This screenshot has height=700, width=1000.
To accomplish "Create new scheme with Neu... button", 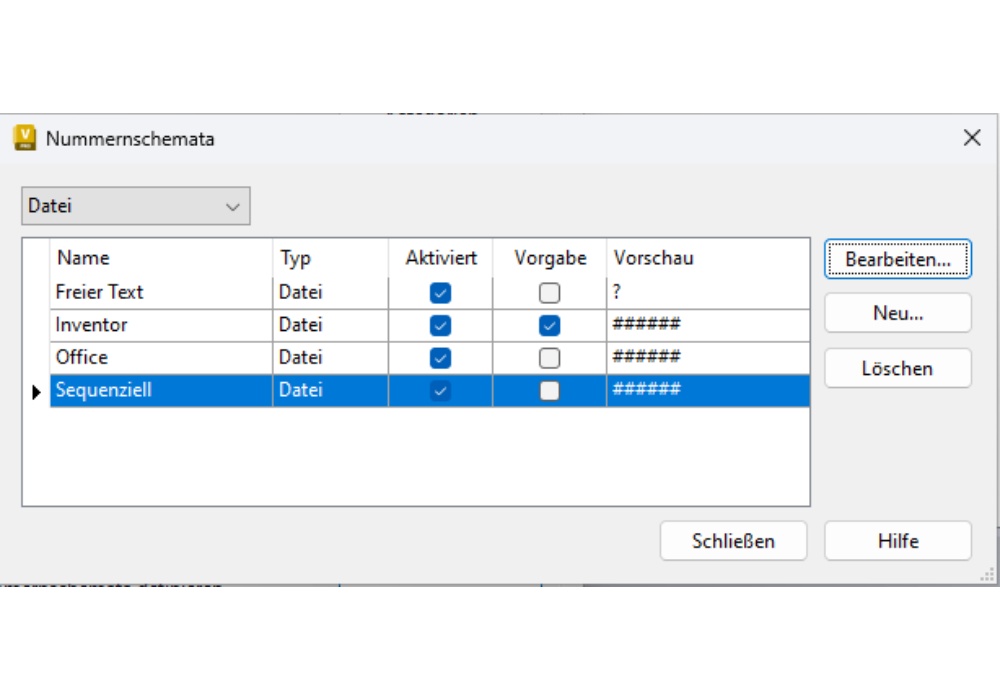I will point(897,313).
